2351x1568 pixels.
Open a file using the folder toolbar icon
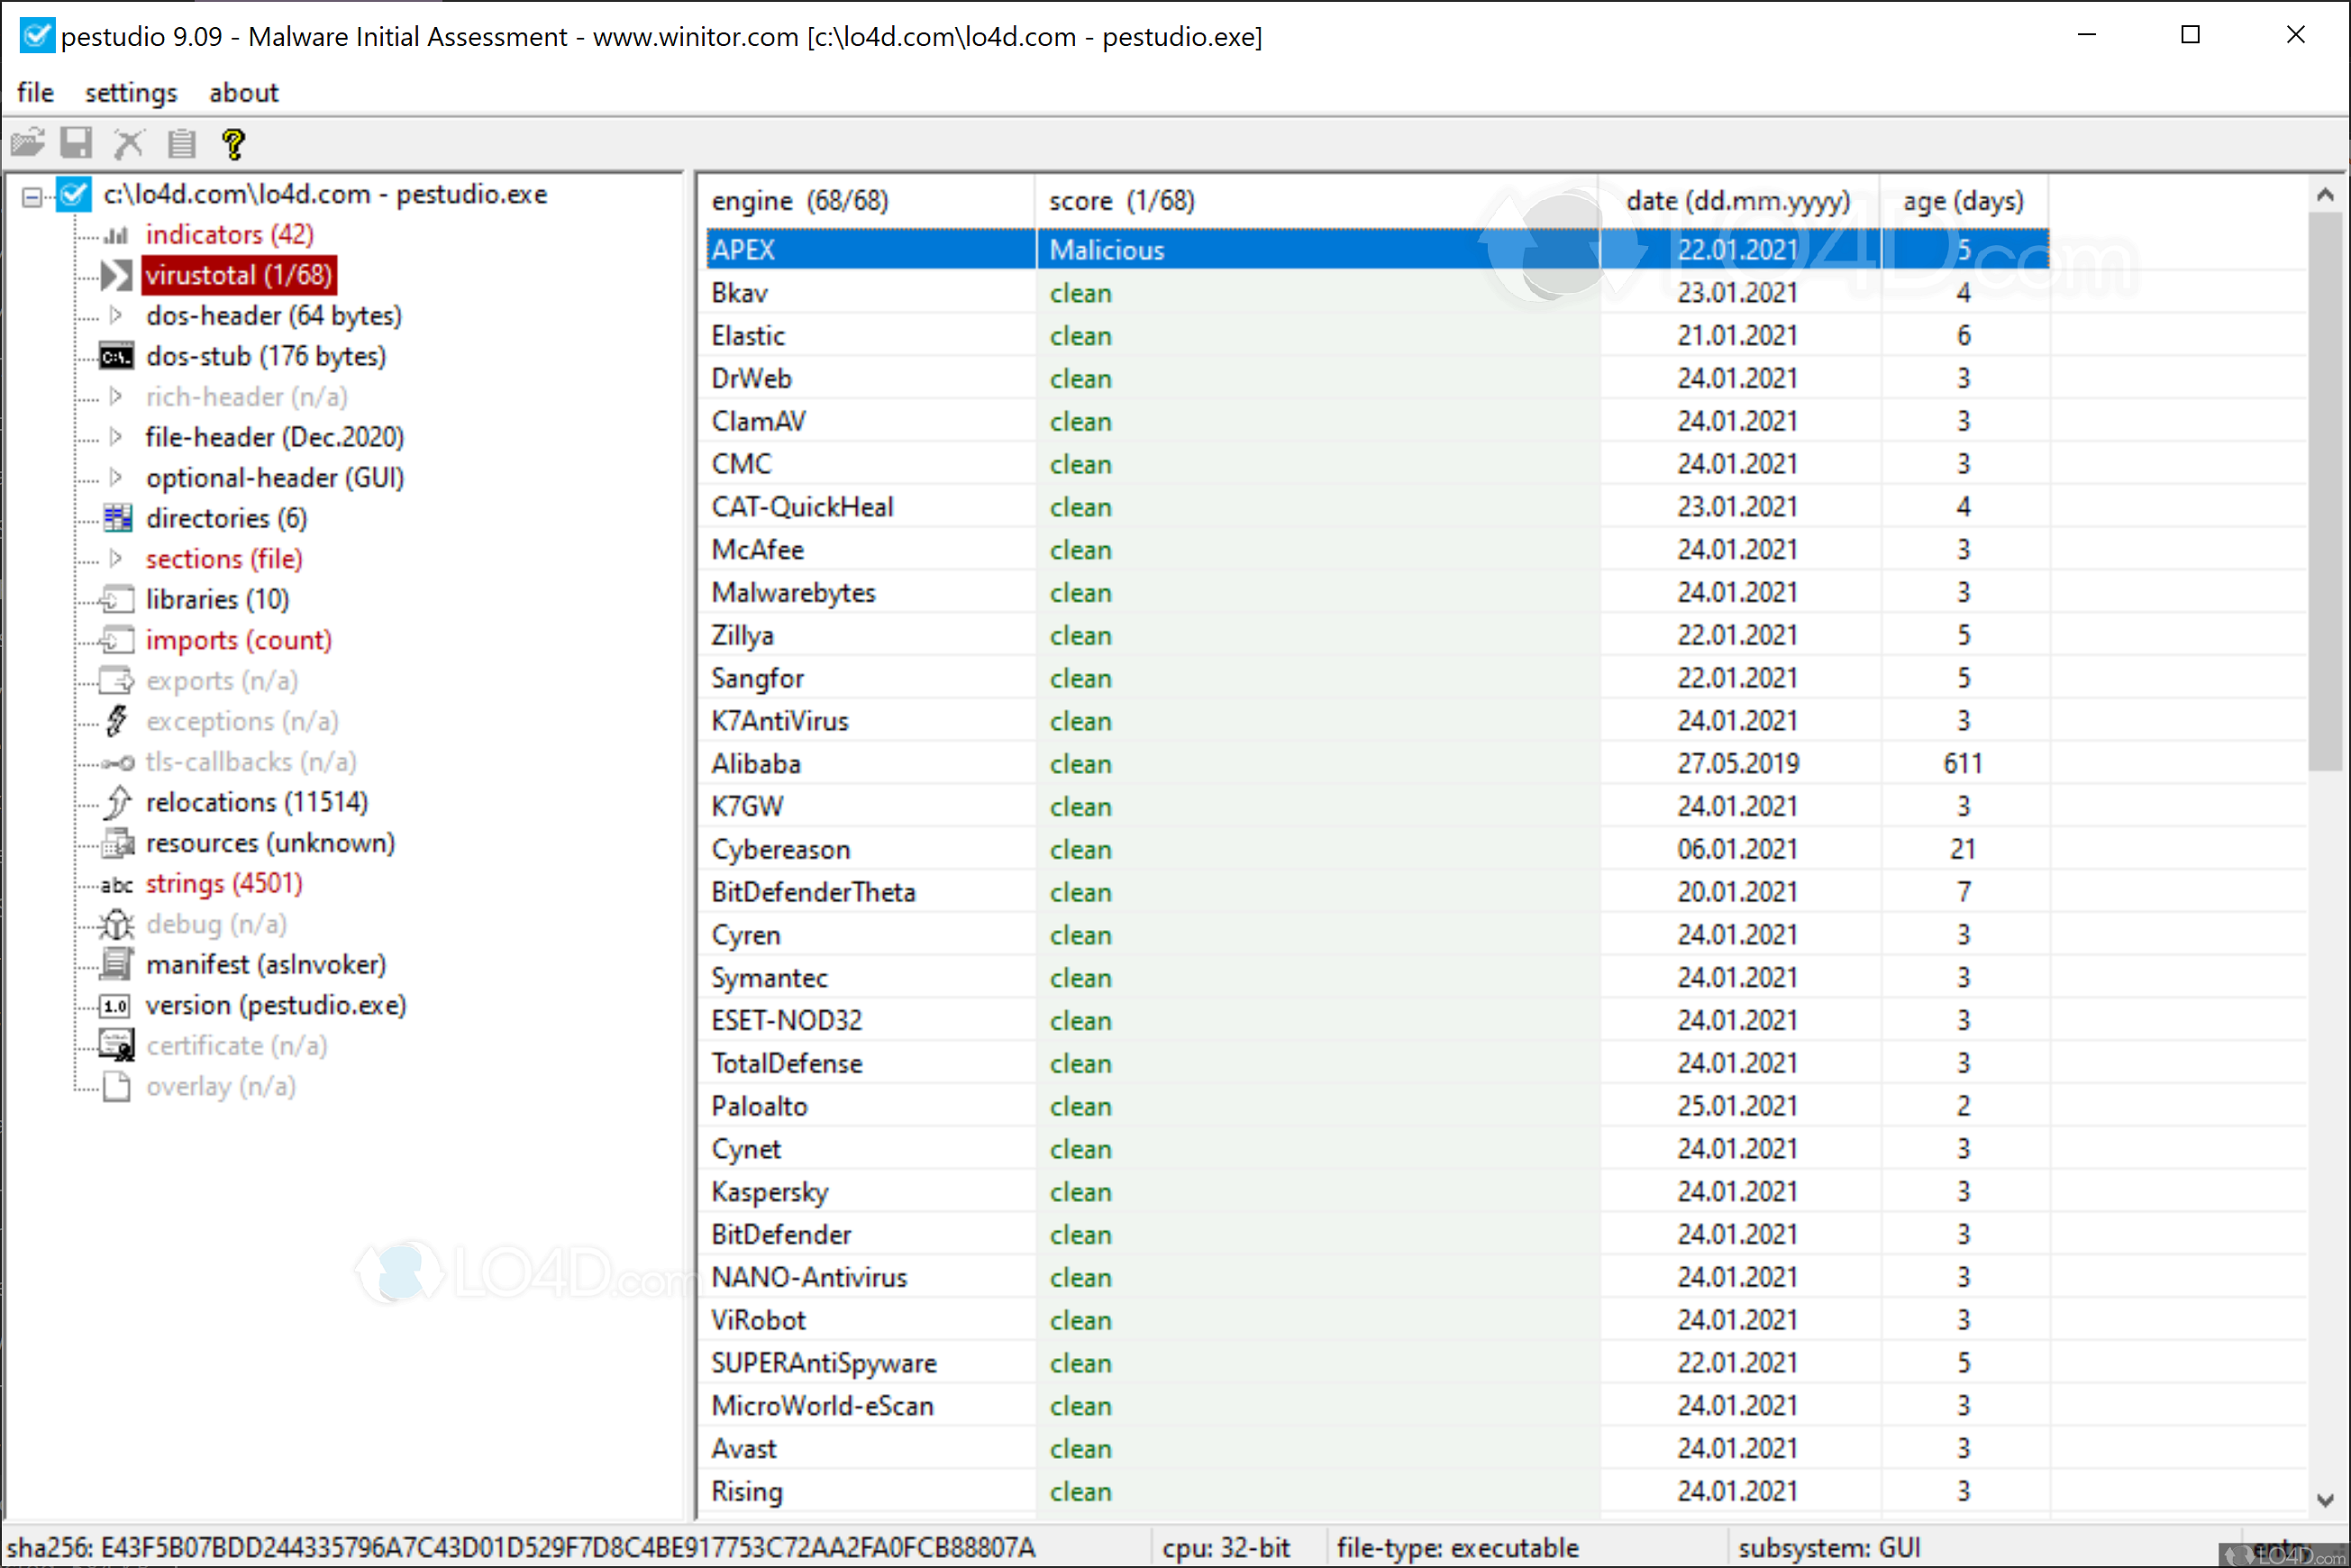pos(28,143)
